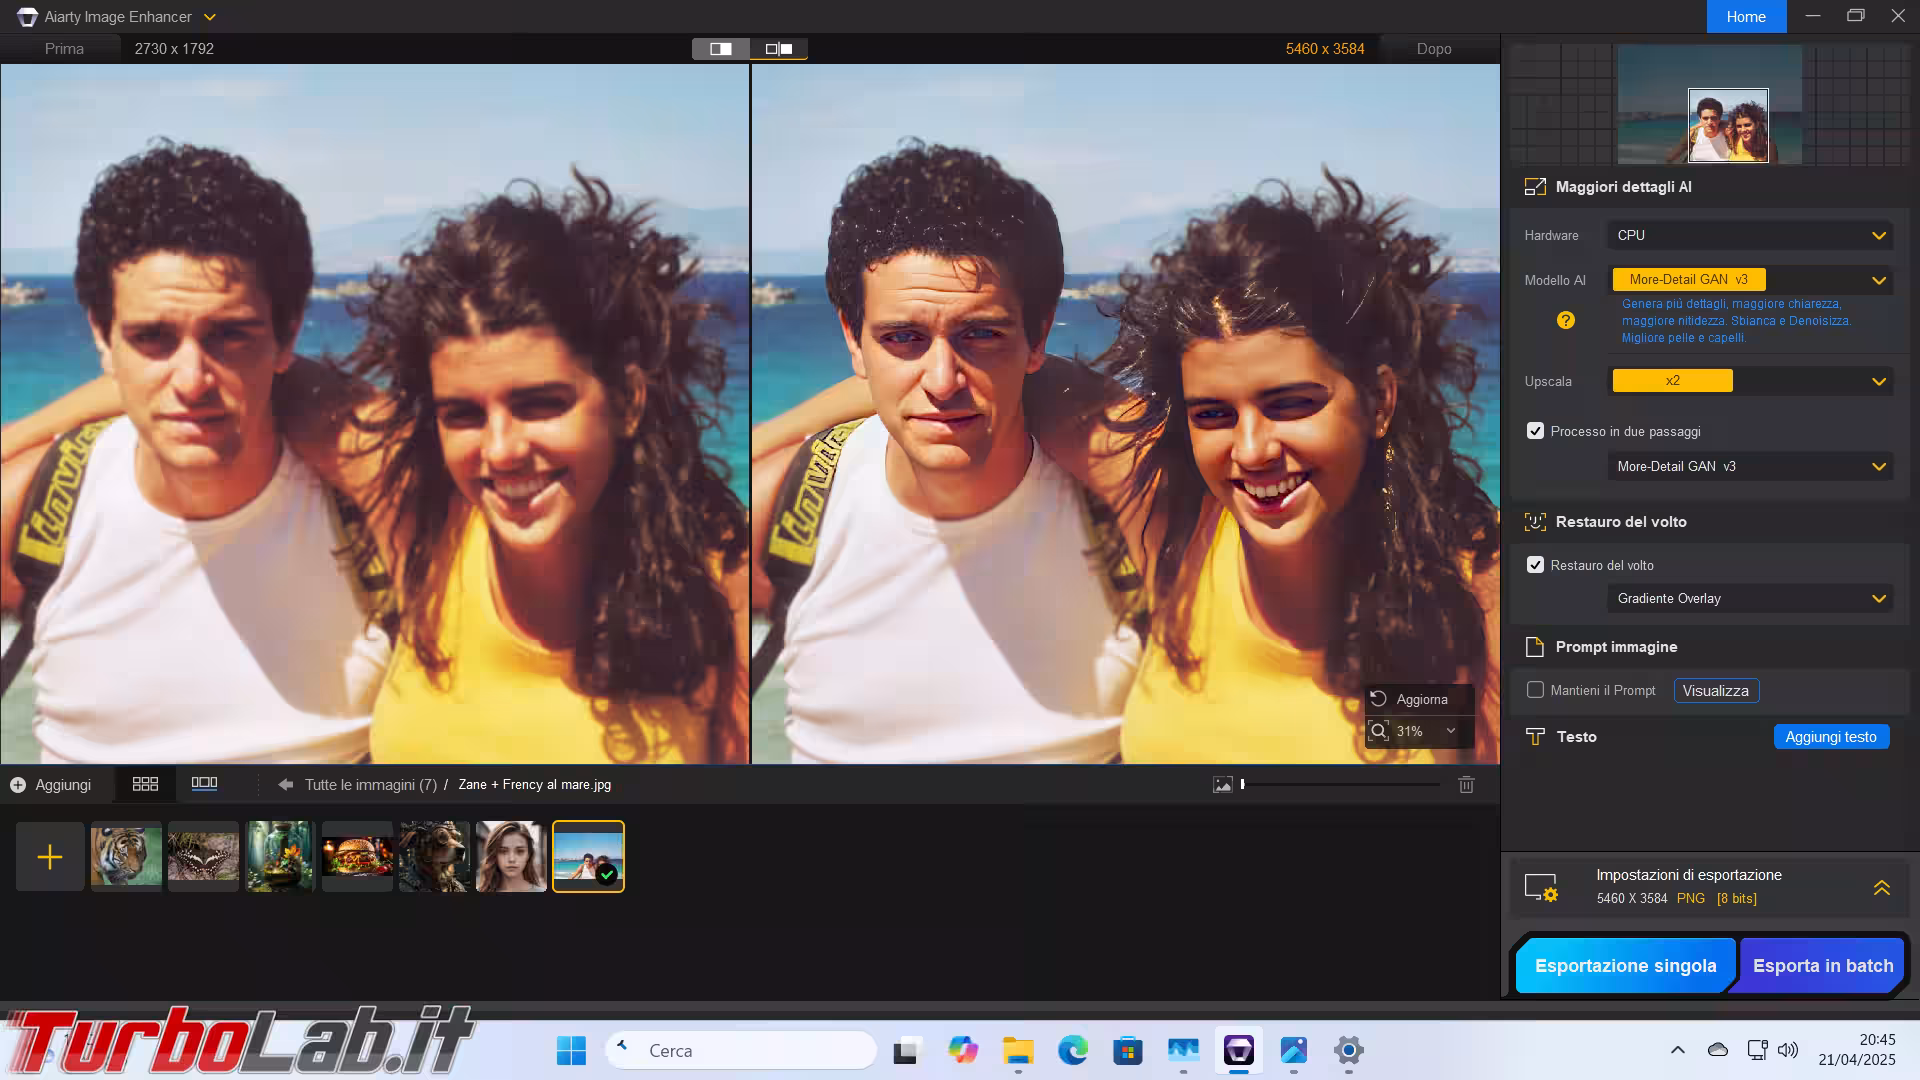
Task: Enable the Mantieni il Prompt checkbox
Action: (1535, 690)
